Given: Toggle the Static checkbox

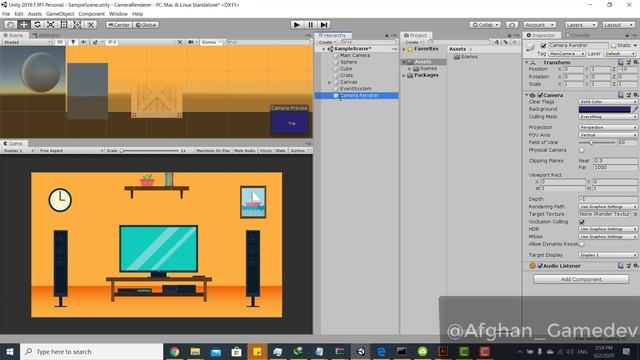Looking at the screenshot, I should point(613,45).
